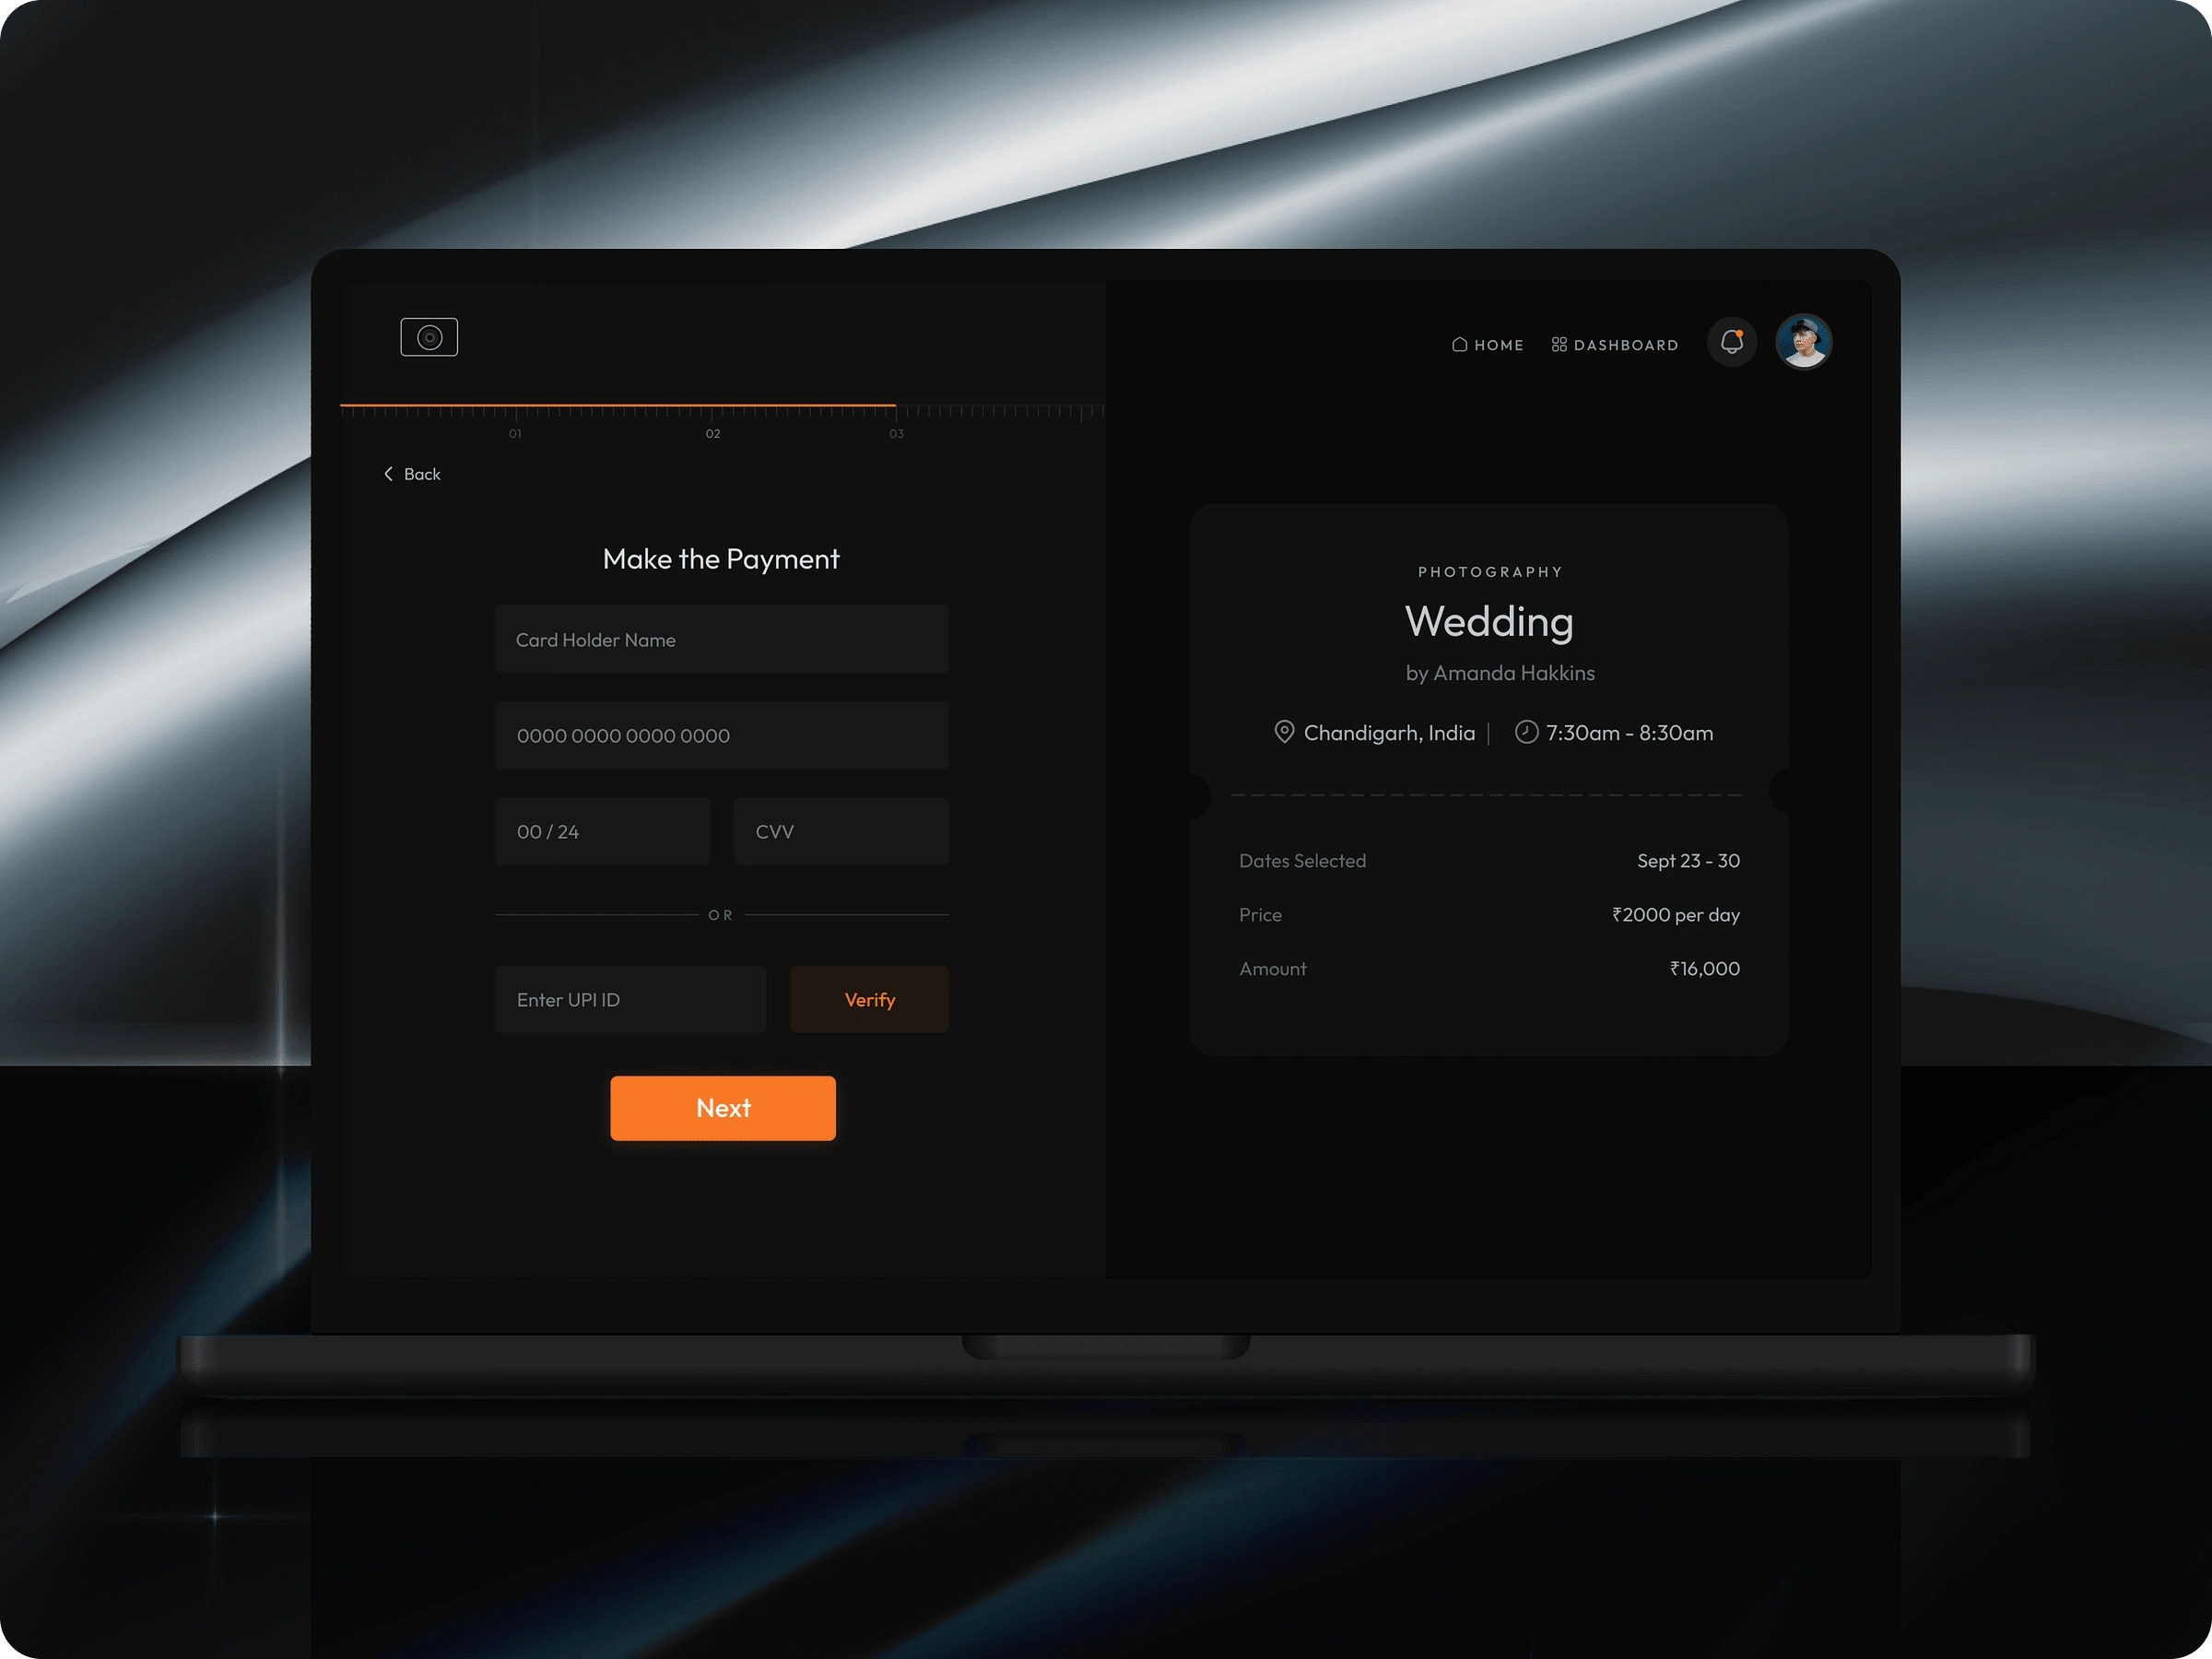
Task: Click the Next button to proceed
Action: (723, 1109)
